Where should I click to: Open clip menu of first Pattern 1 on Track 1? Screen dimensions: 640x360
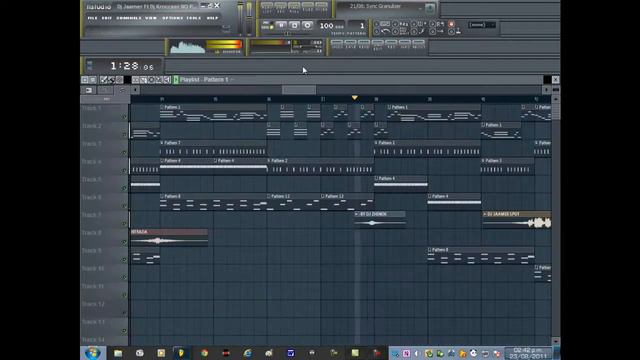coord(162,107)
